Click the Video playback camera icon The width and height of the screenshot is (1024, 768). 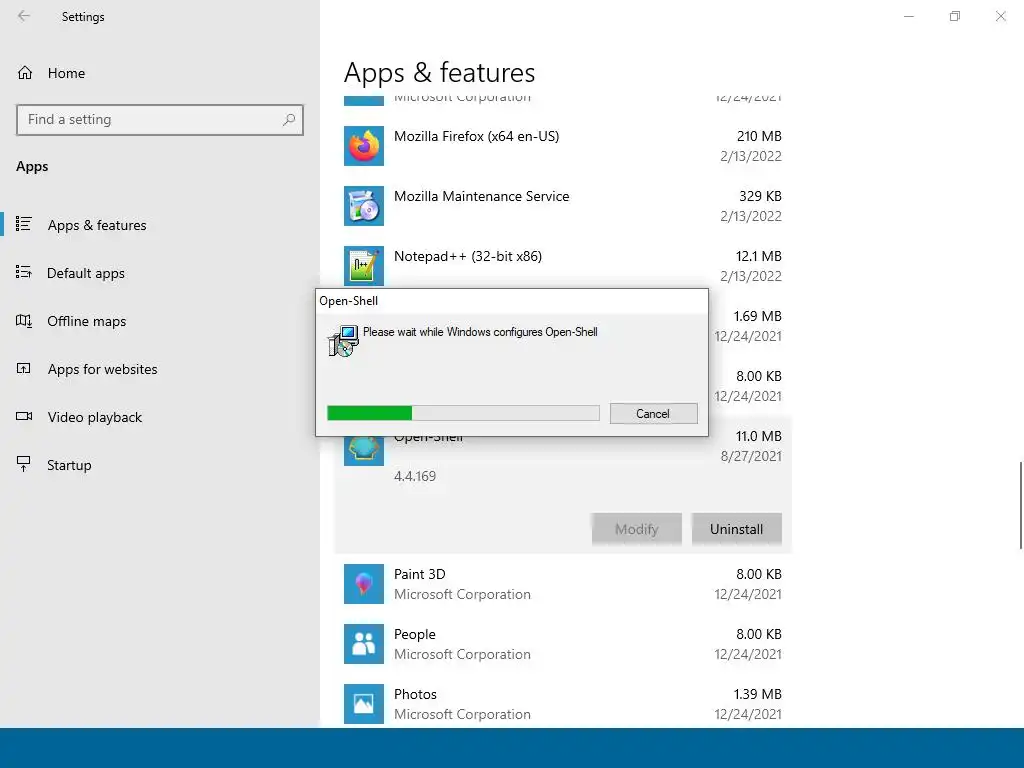(24, 416)
